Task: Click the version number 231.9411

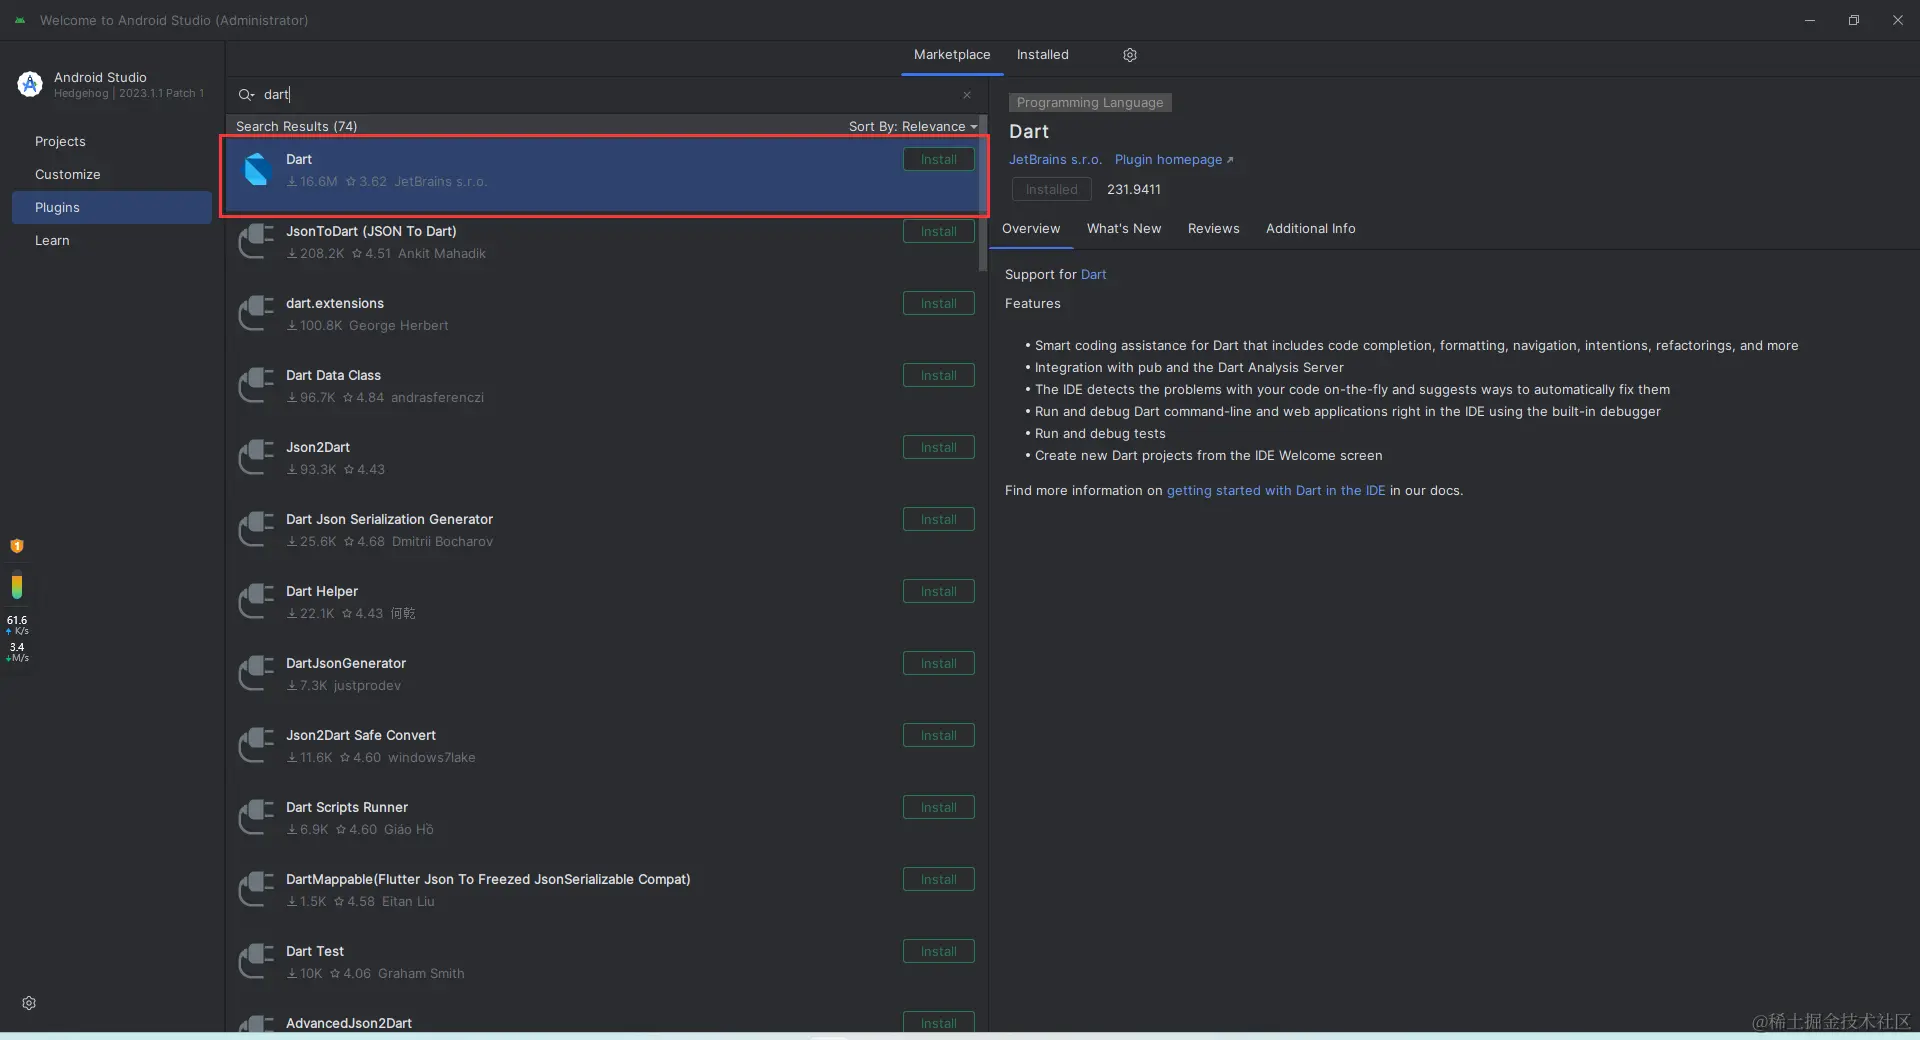Action: point(1134,190)
